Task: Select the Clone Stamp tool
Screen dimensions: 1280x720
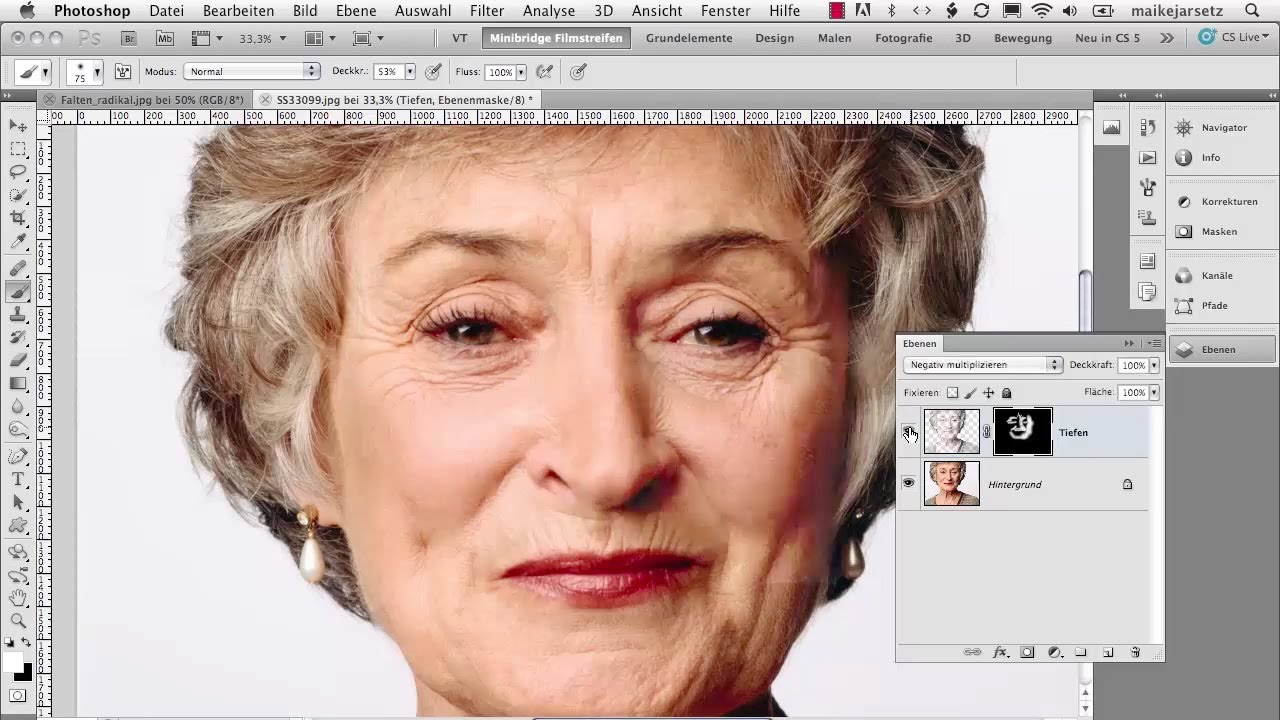Action: [x=18, y=315]
